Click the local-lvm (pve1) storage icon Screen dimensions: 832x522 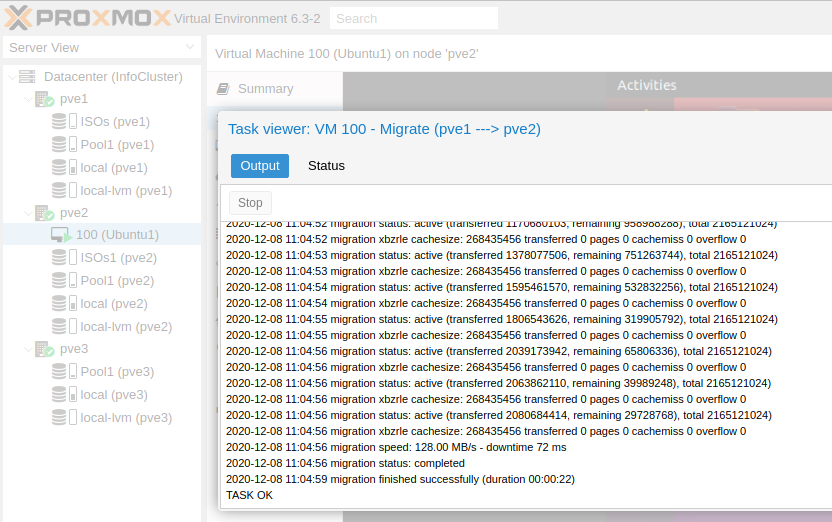pyautogui.click(x=64, y=190)
